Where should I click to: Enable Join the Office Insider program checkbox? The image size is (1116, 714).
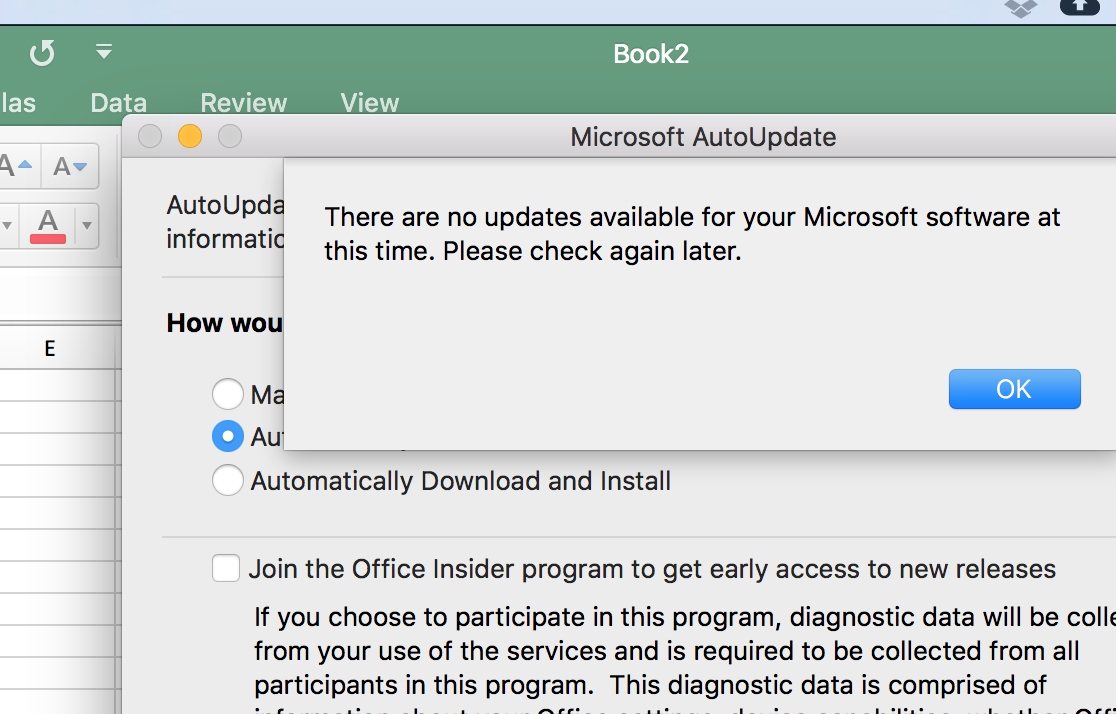226,569
